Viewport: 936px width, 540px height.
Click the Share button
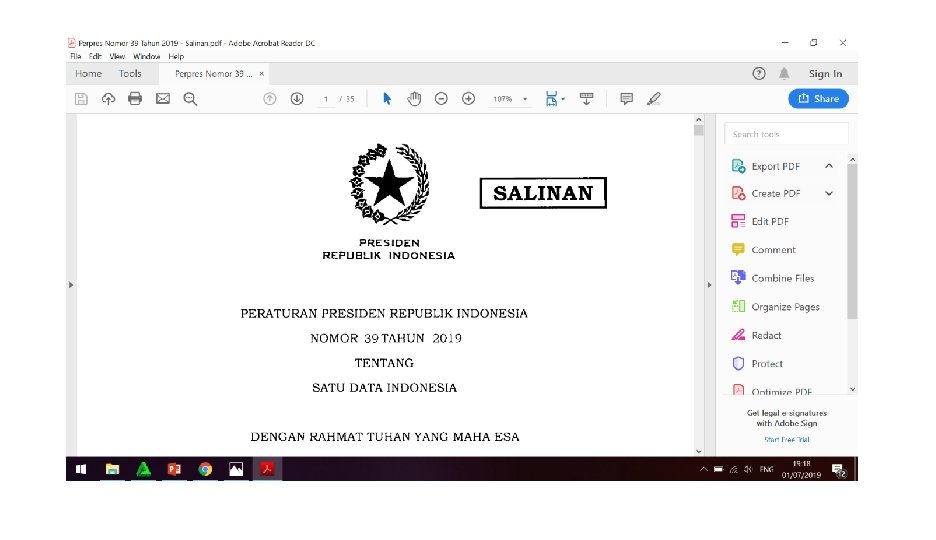pos(818,98)
